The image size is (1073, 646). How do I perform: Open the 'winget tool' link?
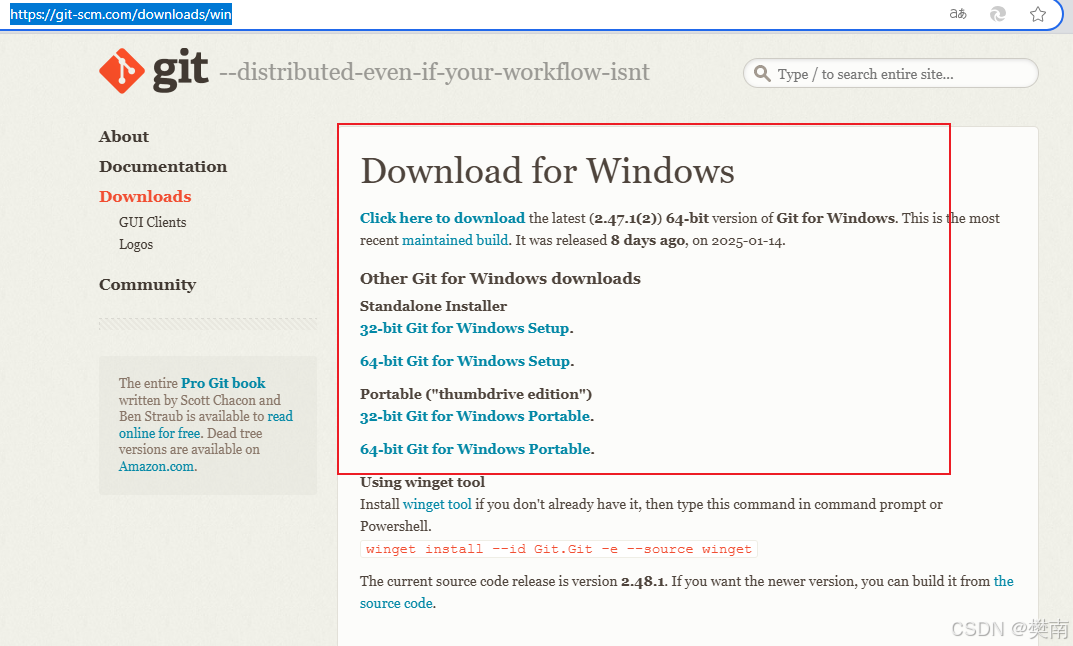point(437,504)
